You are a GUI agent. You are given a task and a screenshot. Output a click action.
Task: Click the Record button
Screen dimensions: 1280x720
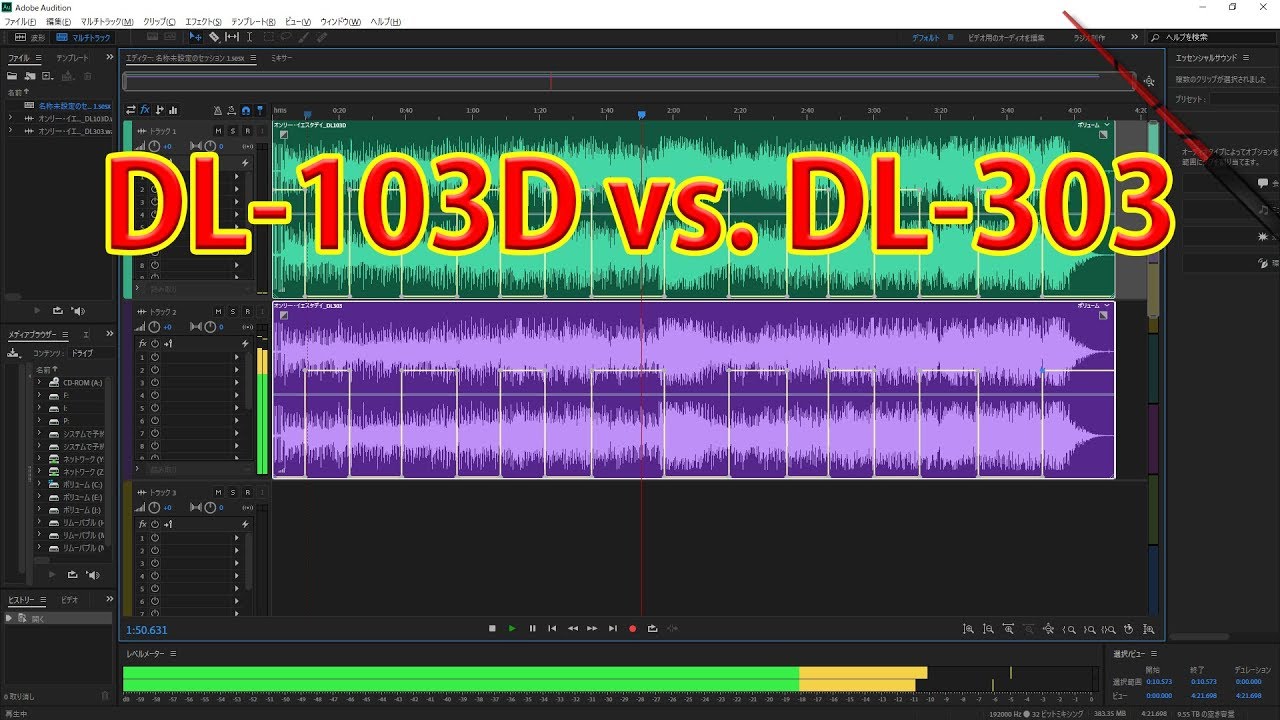coord(632,629)
